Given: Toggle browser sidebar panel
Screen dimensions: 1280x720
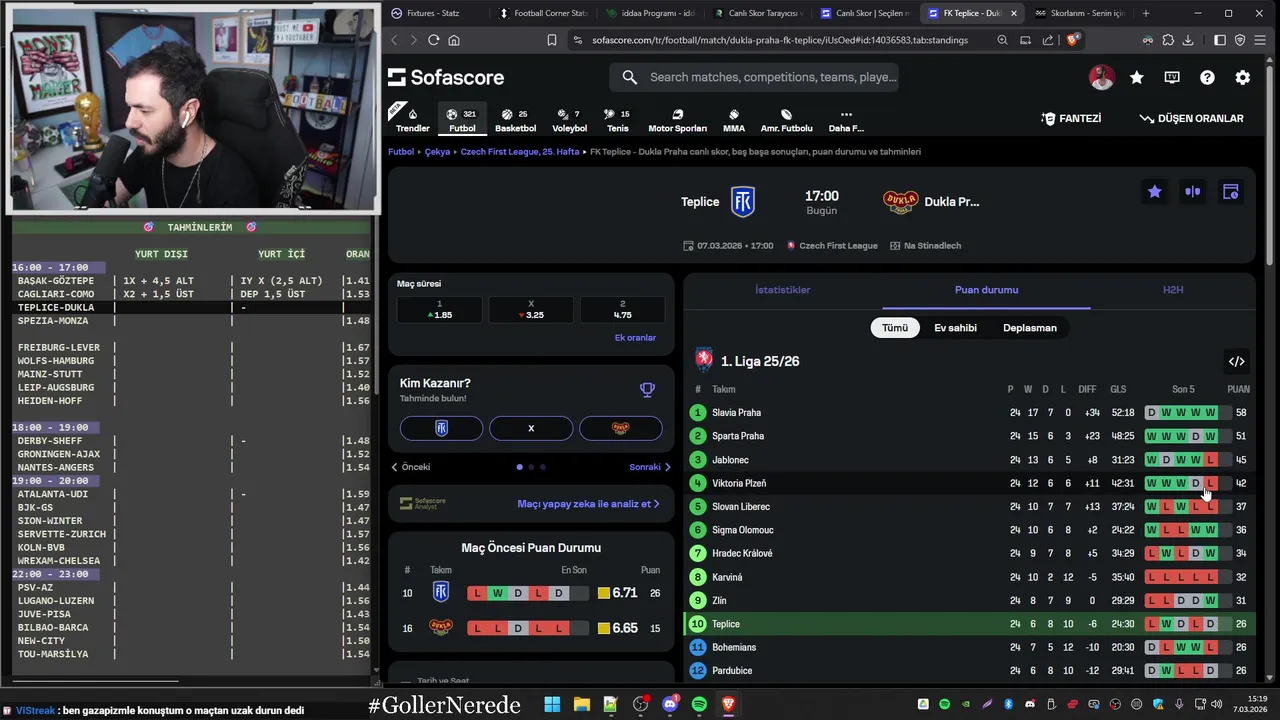Looking at the screenshot, I should pos(1220,40).
